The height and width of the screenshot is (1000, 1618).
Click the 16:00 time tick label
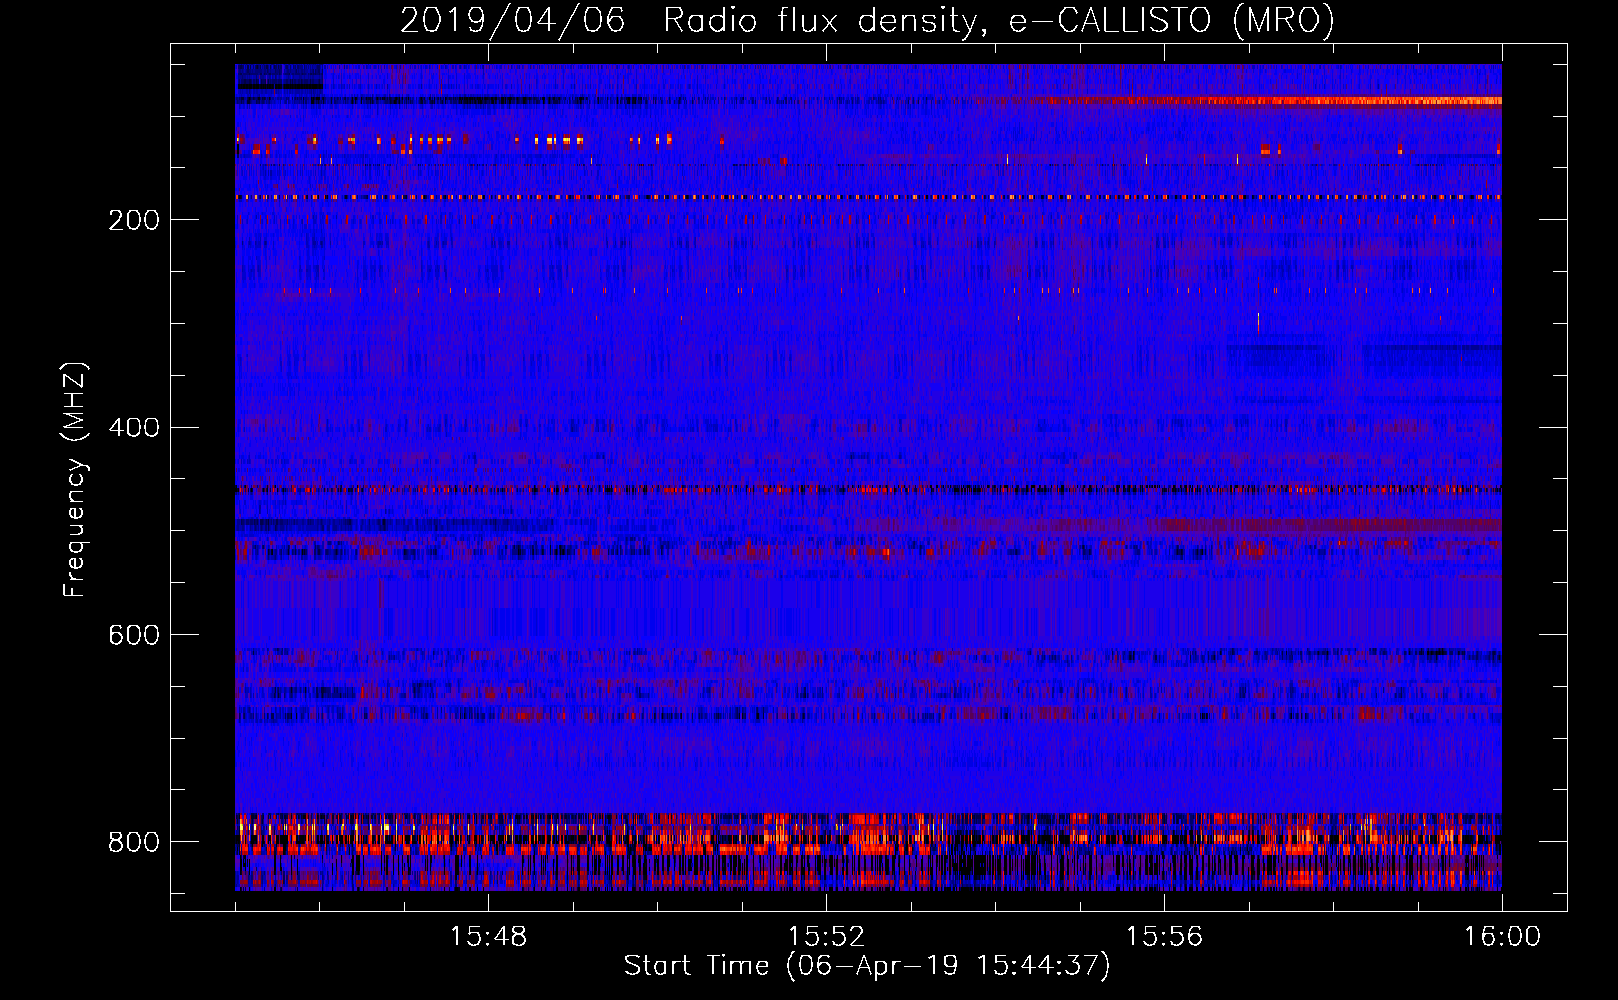[1502, 937]
